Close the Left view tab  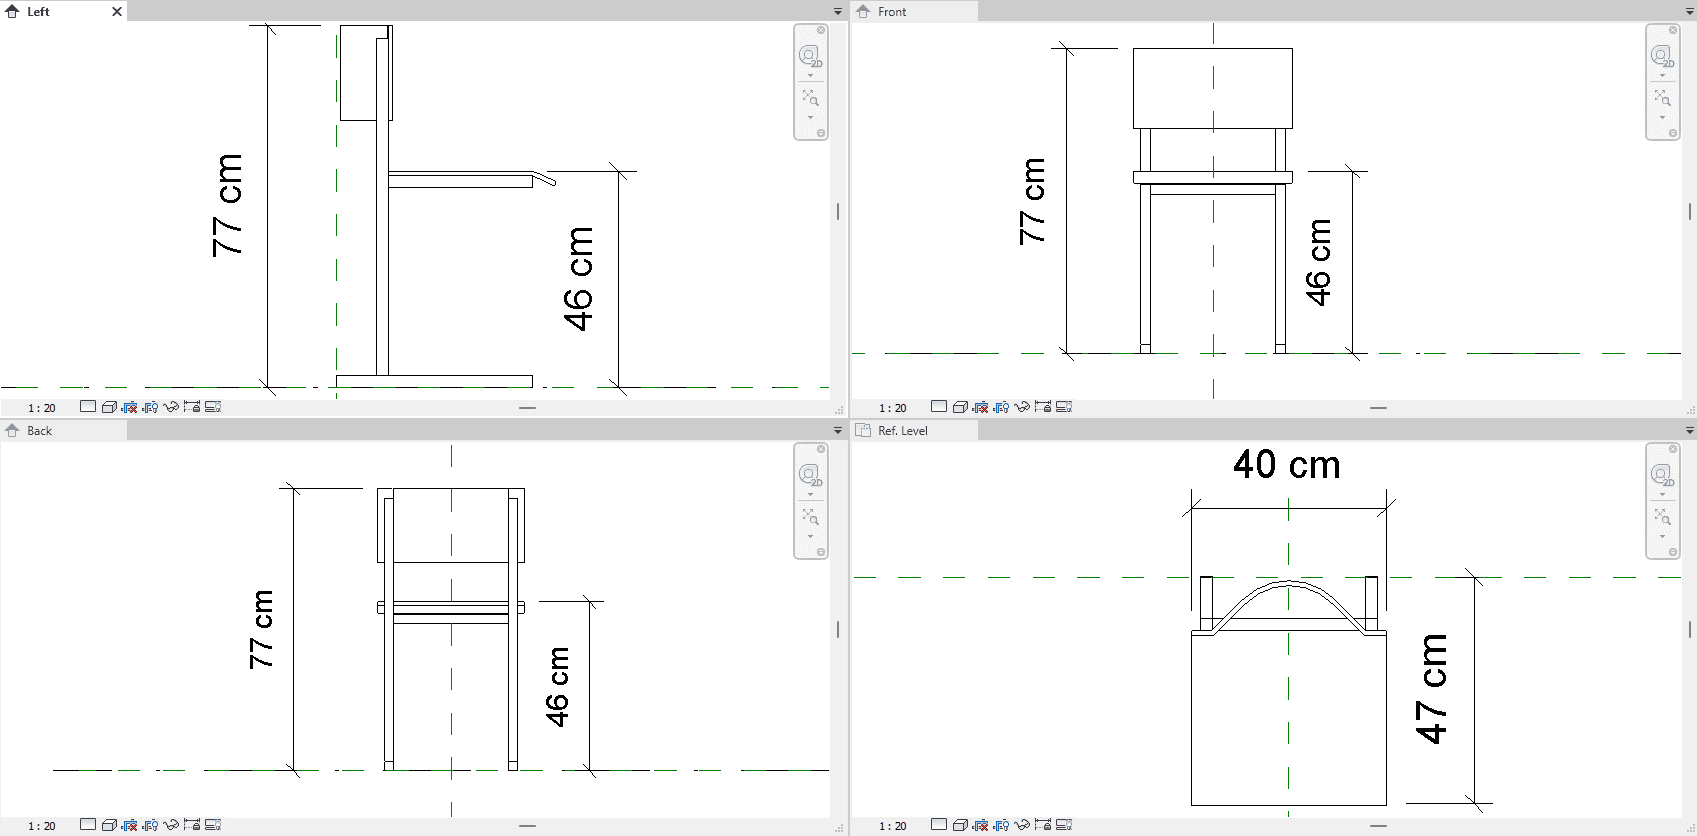tap(117, 12)
